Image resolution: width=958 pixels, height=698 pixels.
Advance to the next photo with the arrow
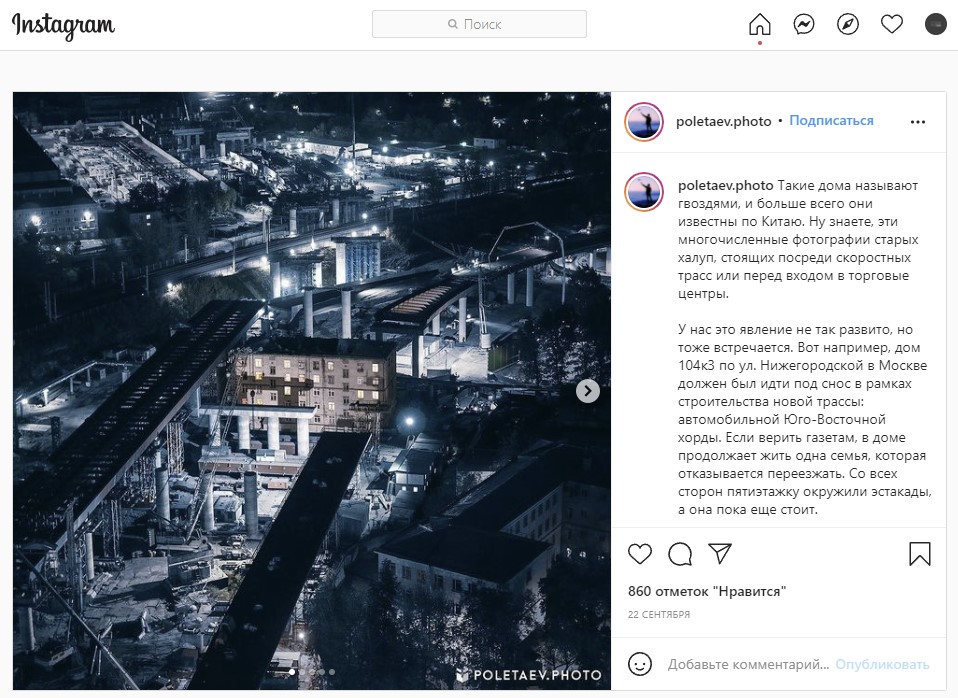click(x=588, y=391)
